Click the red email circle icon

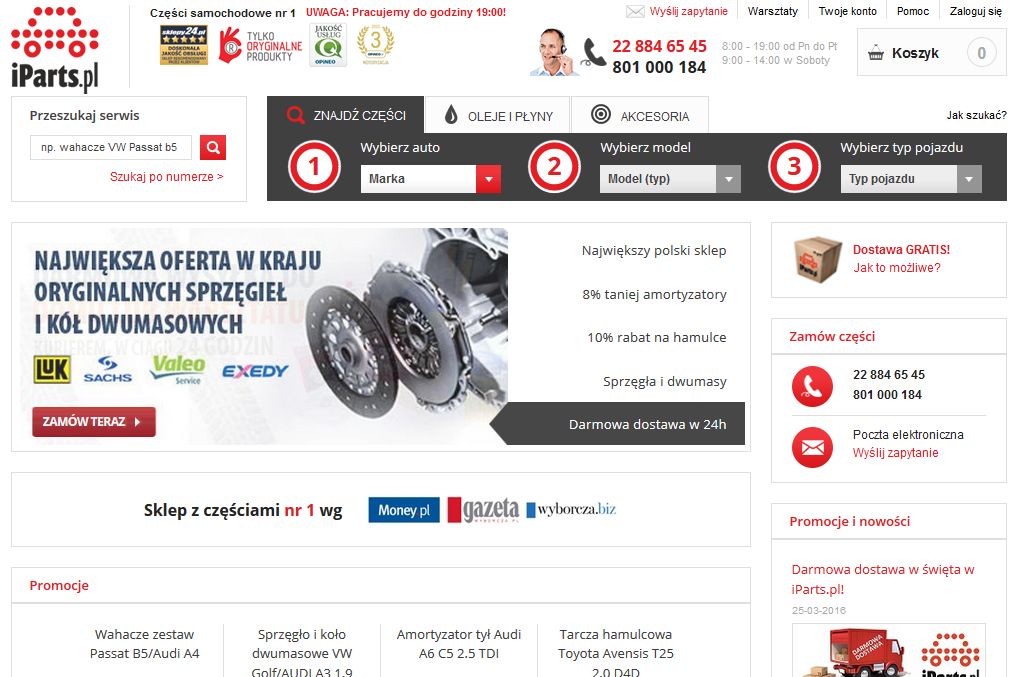tap(812, 447)
